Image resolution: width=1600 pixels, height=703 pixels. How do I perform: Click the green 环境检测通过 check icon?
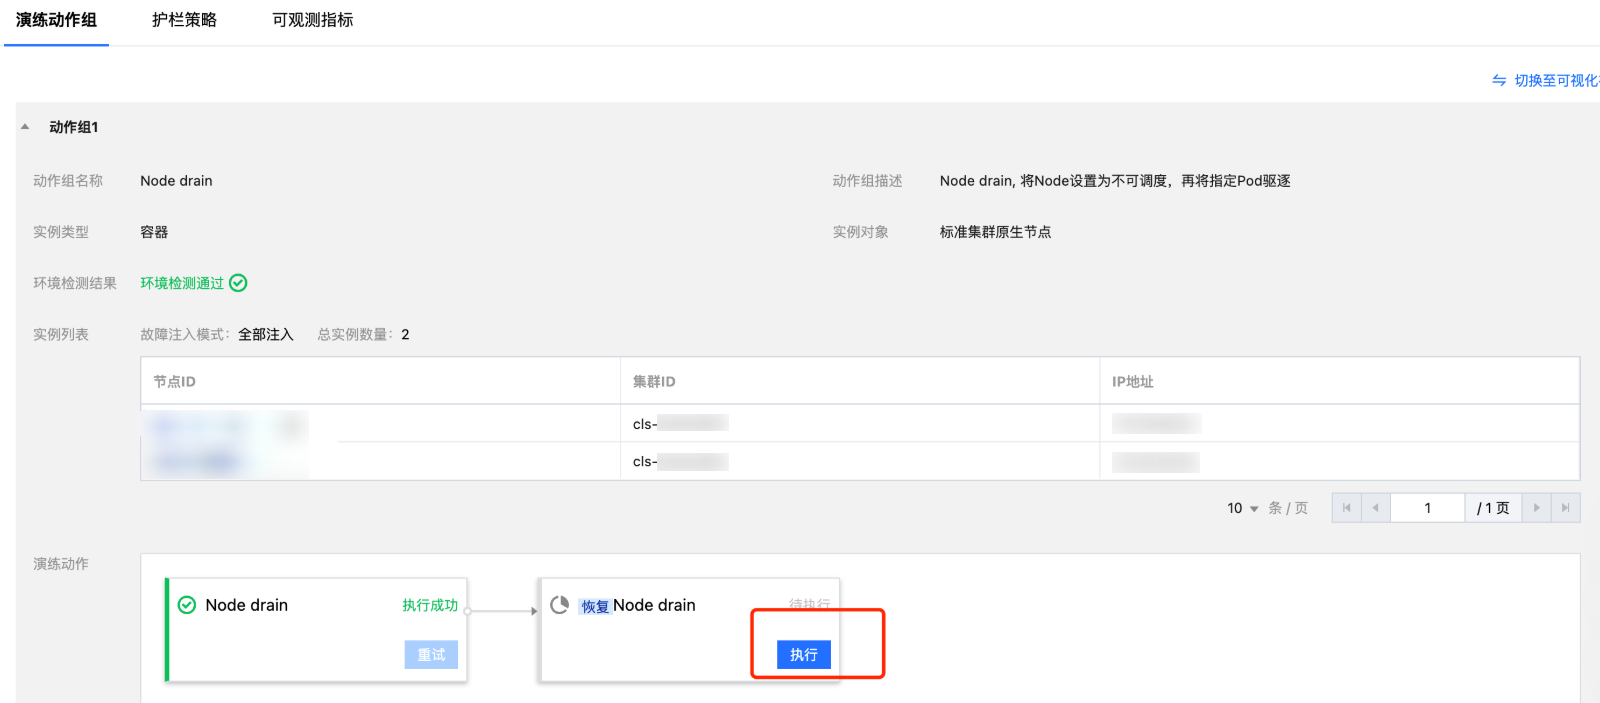tap(238, 283)
